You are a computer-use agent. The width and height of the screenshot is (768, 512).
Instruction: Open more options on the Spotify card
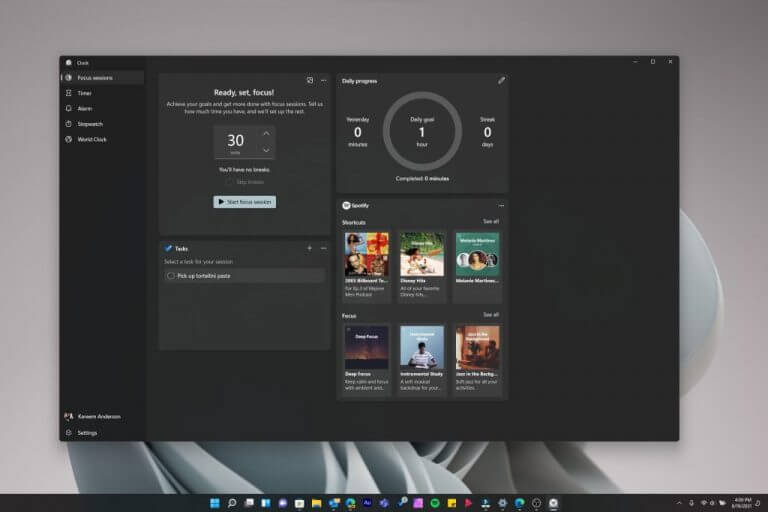tap(501, 206)
